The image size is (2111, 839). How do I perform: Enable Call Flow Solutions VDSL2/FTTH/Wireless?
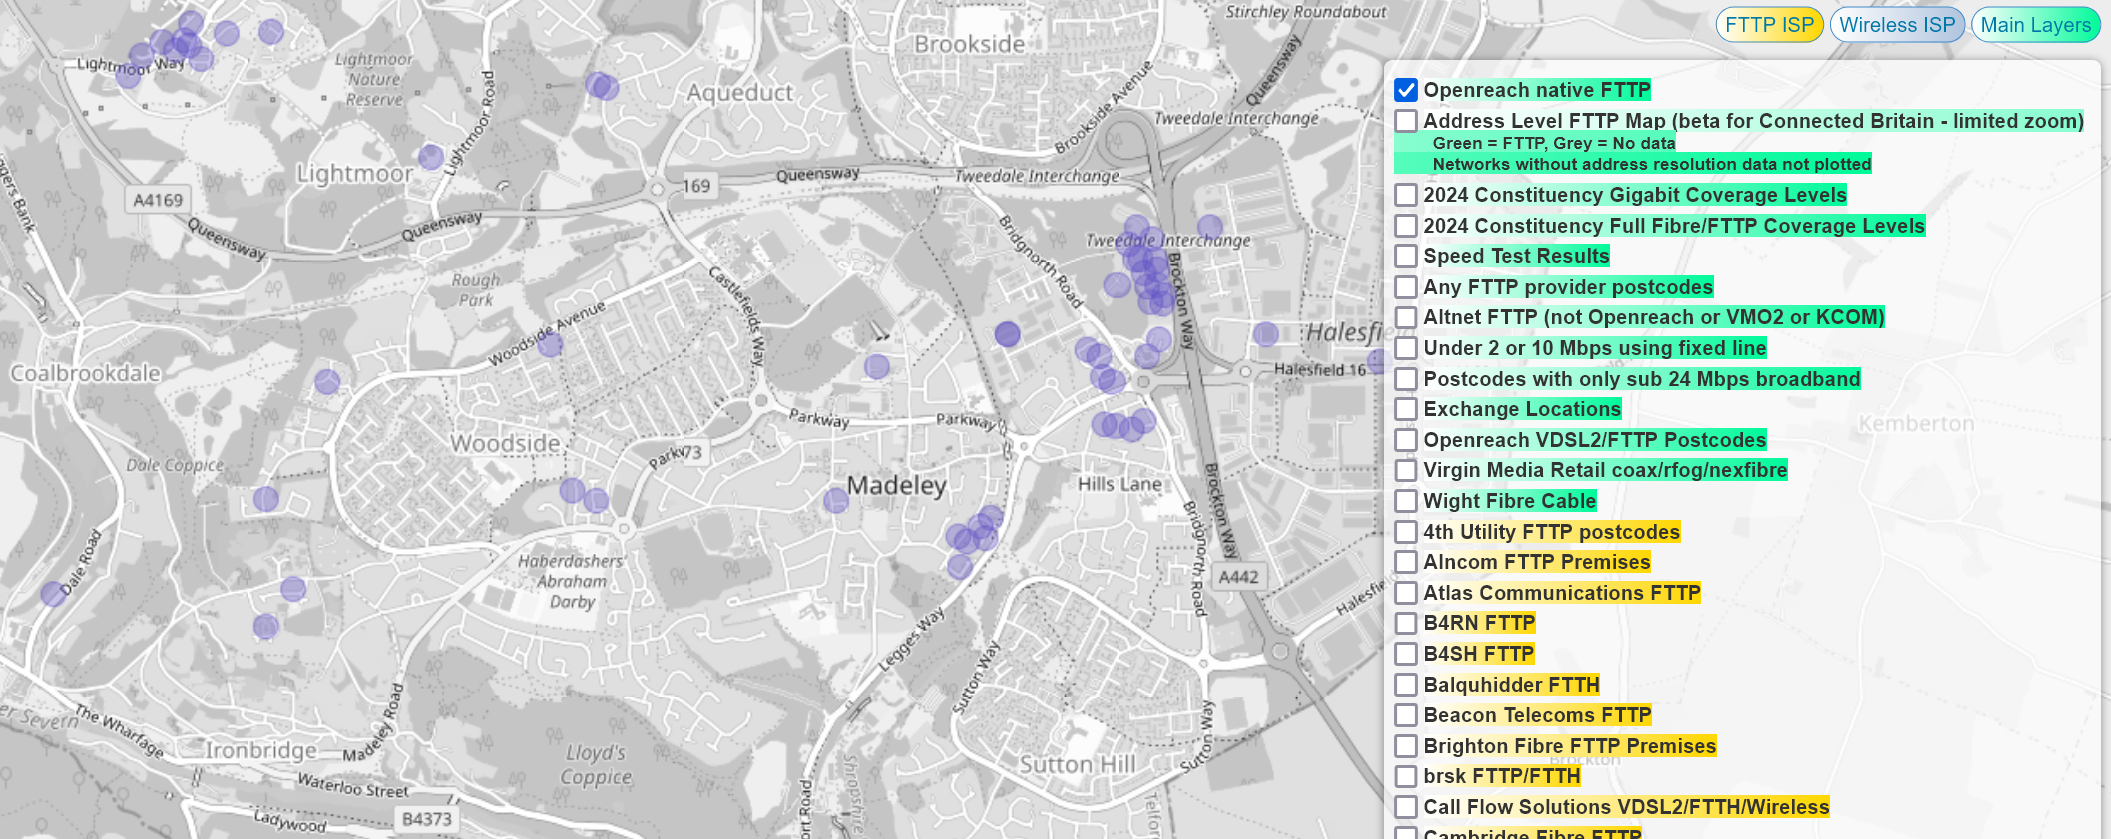pyautogui.click(x=1406, y=807)
